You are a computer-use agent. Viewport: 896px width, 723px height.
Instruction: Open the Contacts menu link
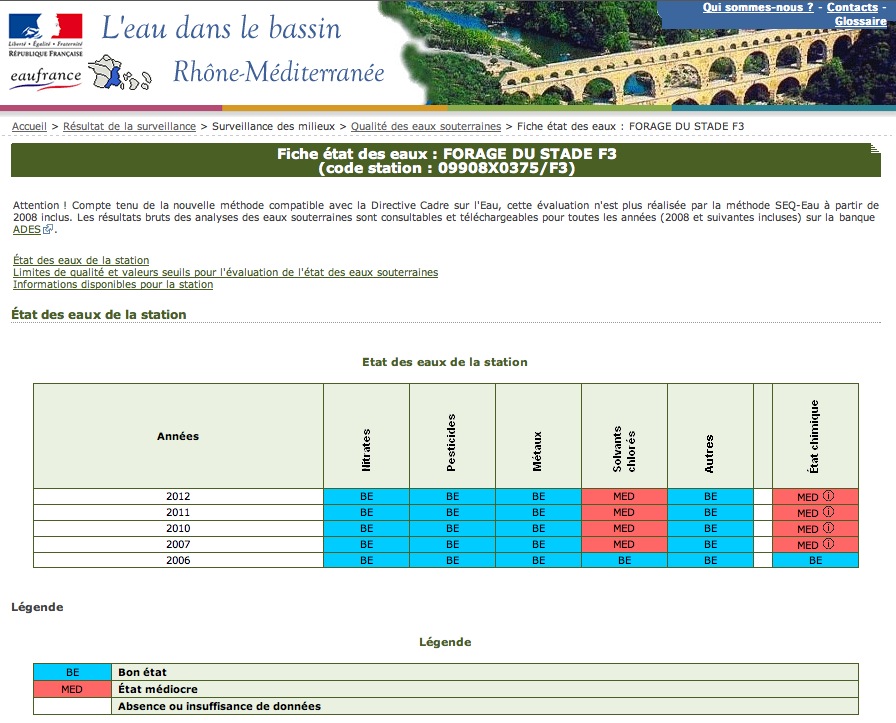tap(852, 7)
